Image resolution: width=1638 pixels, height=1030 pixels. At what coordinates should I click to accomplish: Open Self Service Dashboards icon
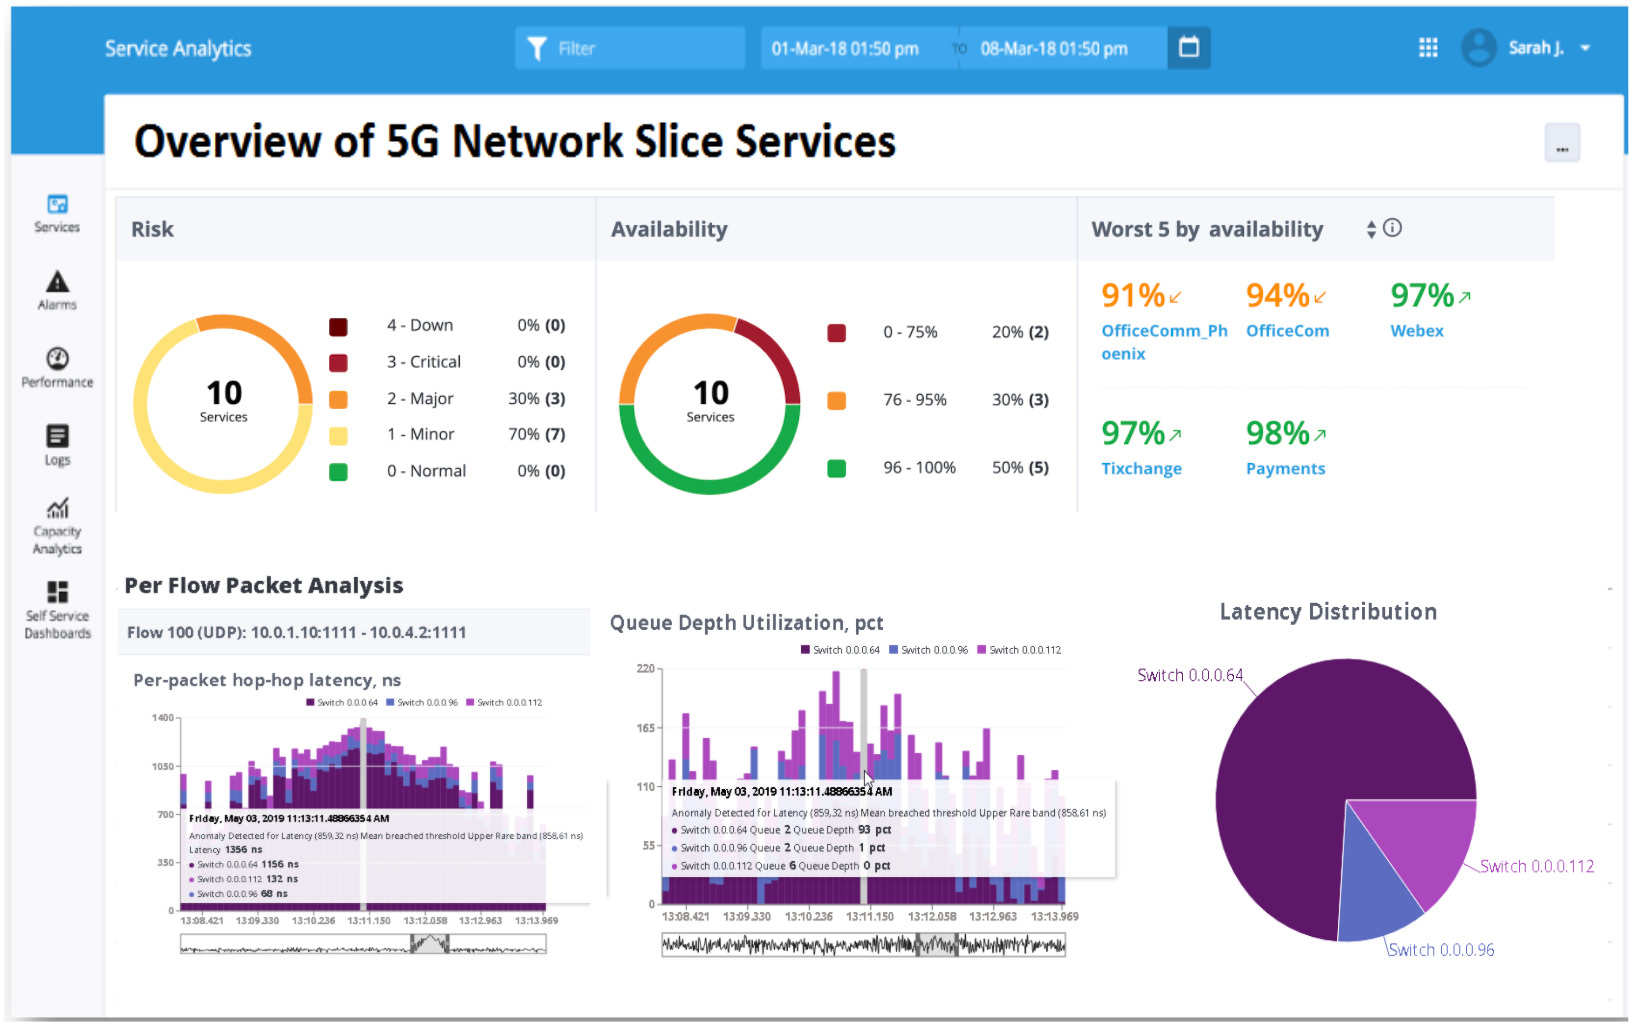click(57, 592)
